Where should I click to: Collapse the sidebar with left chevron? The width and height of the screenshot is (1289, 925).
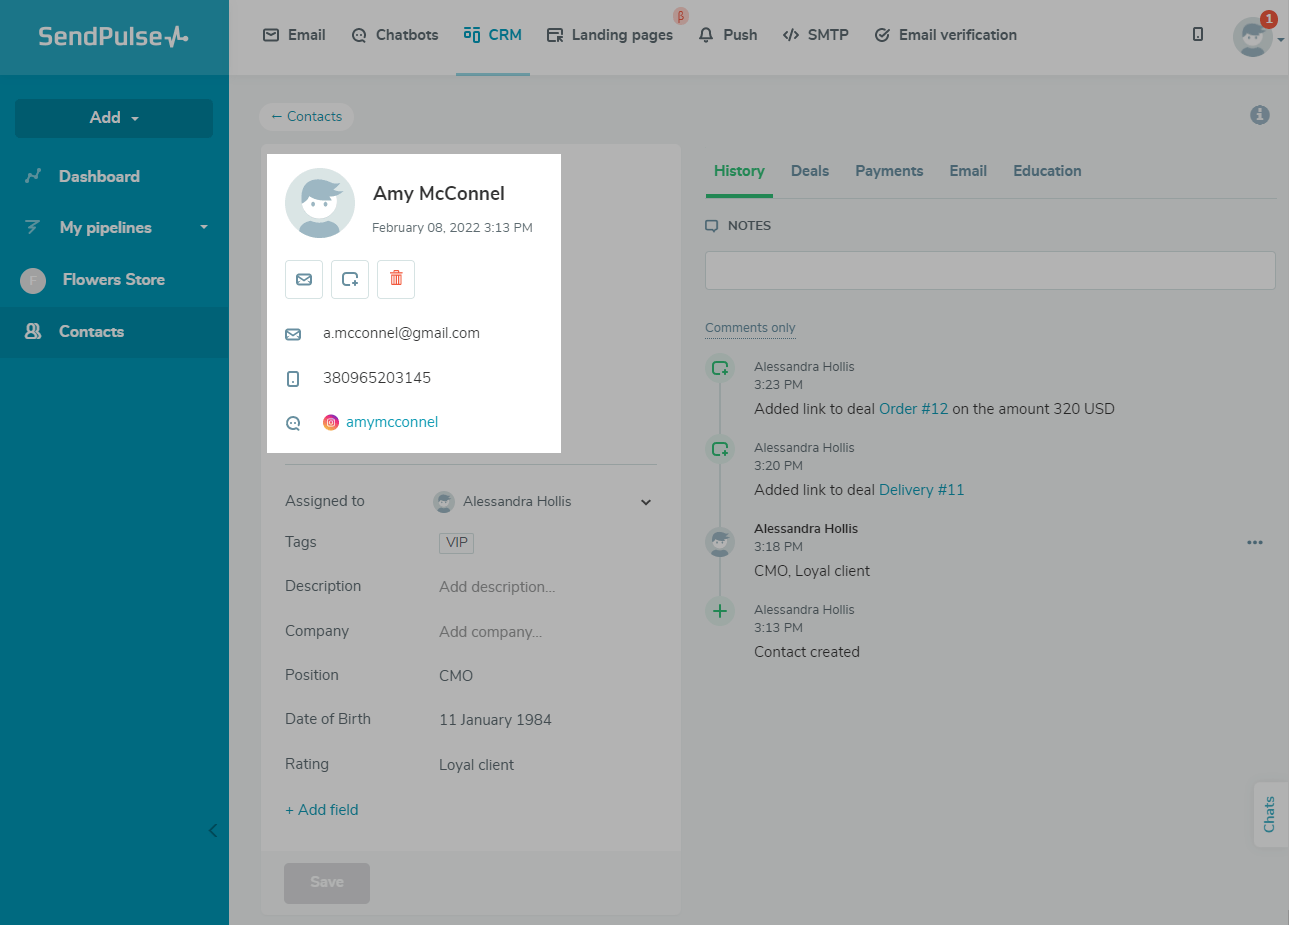tap(212, 830)
